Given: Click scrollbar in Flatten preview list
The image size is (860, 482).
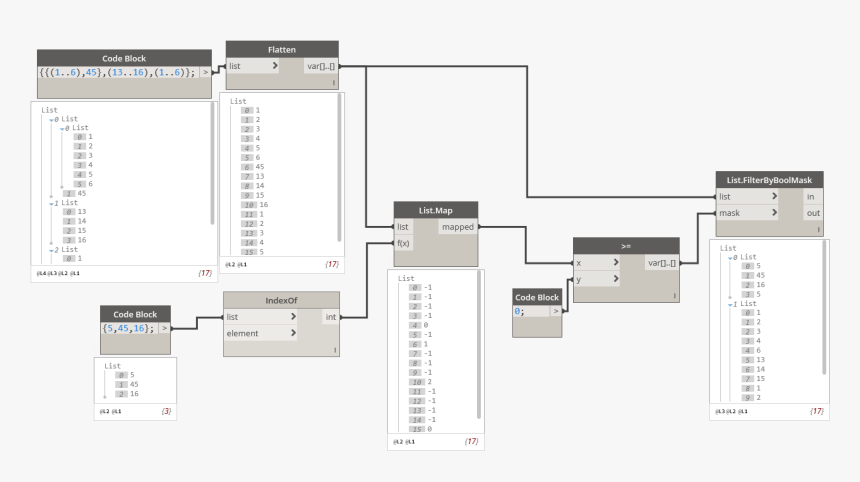Looking at the screenshot, I should [339, 170].
